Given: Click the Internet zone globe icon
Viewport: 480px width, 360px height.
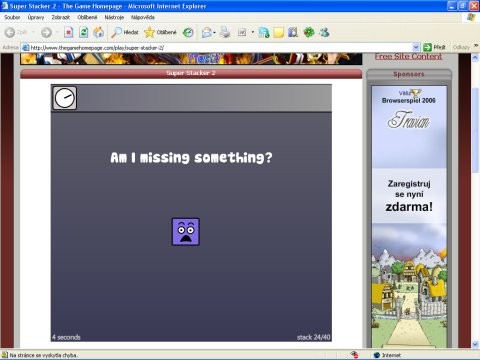Looking at the screenshot, I should tap(377, 355).
